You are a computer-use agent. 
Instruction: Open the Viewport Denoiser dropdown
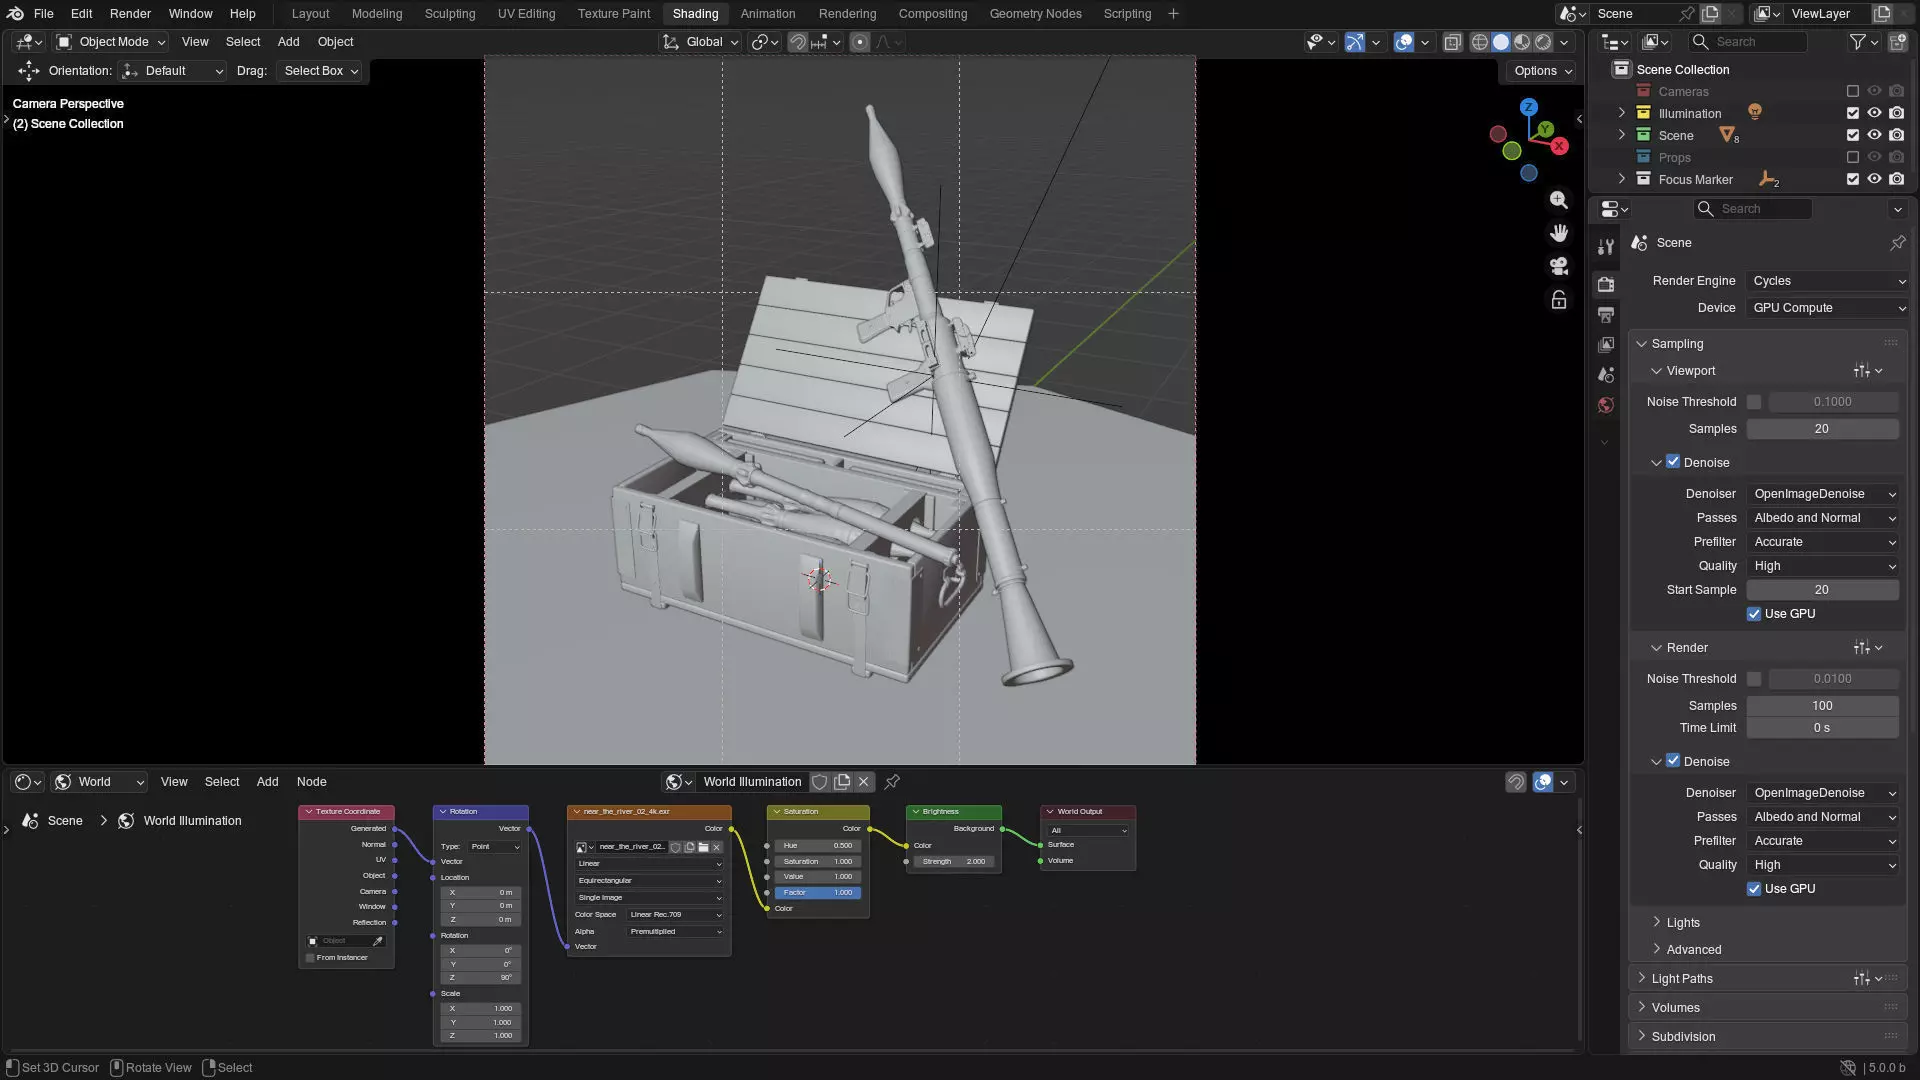[x=1823, y=494]
